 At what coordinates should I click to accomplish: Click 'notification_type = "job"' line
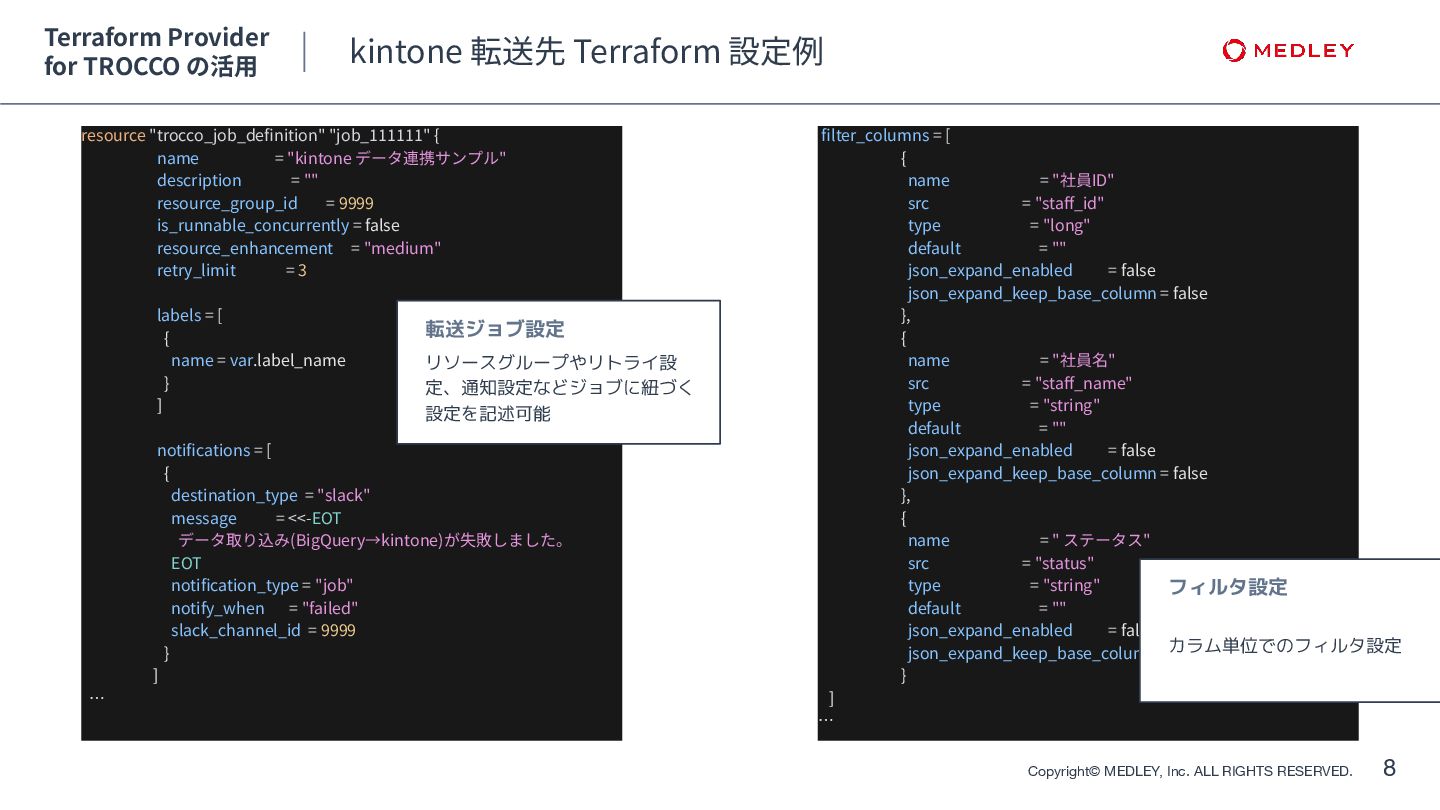[x=262, y=585]
